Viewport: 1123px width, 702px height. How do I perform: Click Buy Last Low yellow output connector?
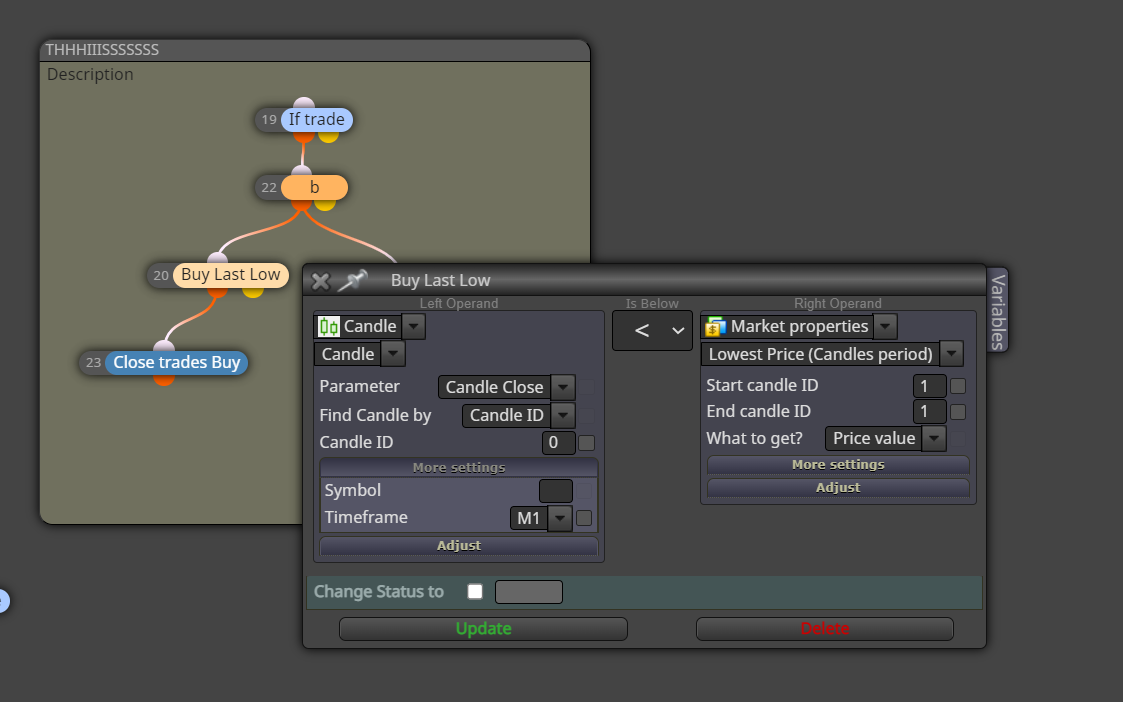point(253,292)
